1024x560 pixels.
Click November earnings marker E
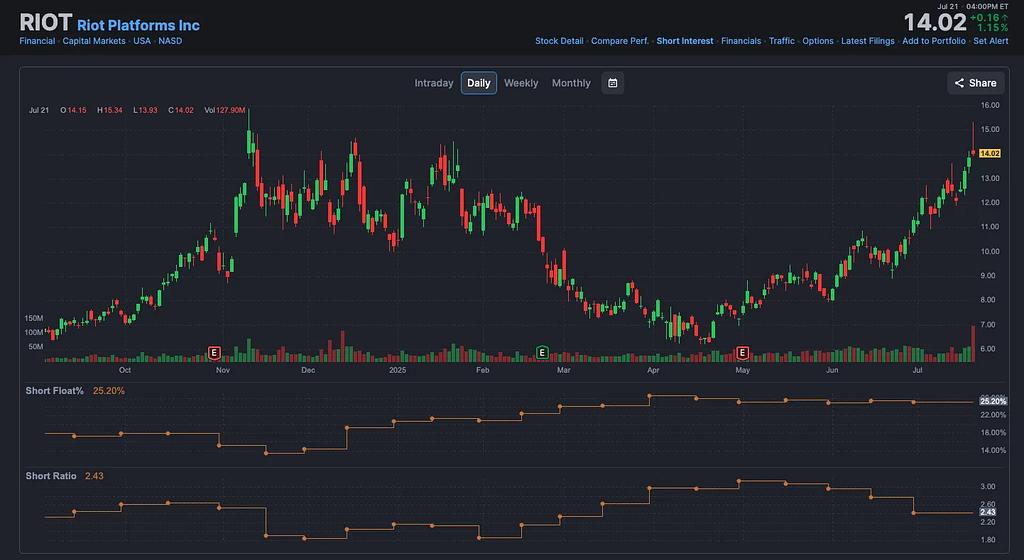[214, 353]
